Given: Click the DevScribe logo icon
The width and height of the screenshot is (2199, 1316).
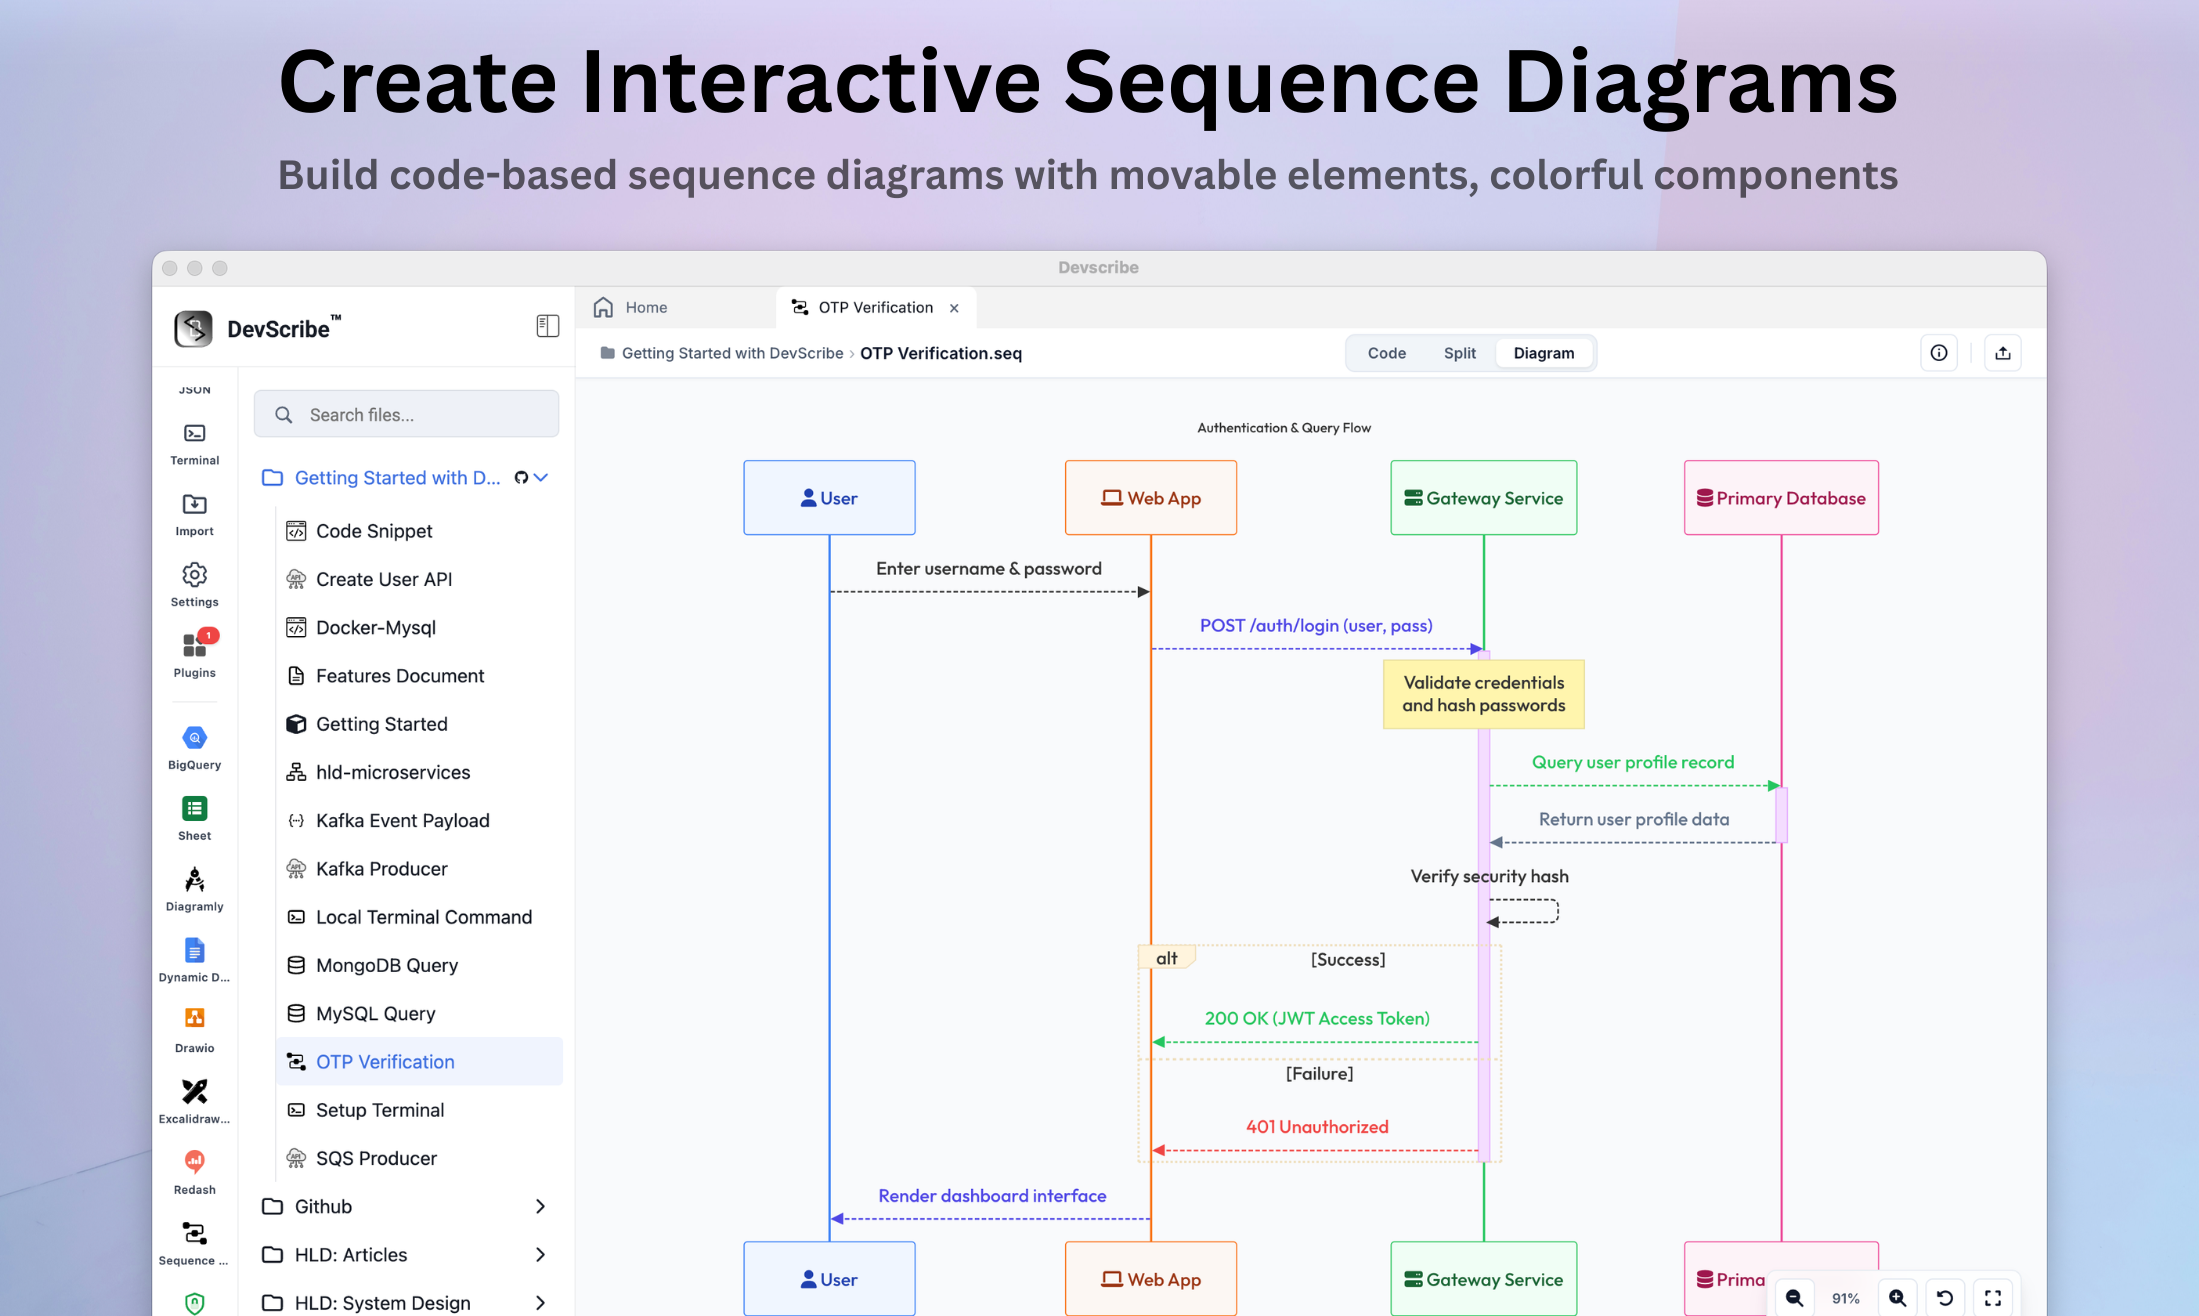Looking at the screenshot, I should click(193, 328).
